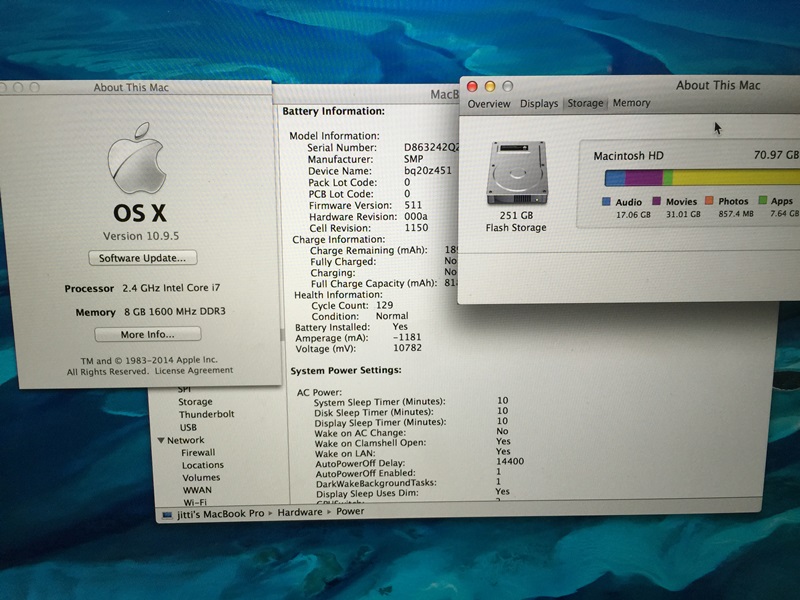Screen dimensions: 800x600
Task: Click the Macintosh HD storage usage bar
Action: 702,178
